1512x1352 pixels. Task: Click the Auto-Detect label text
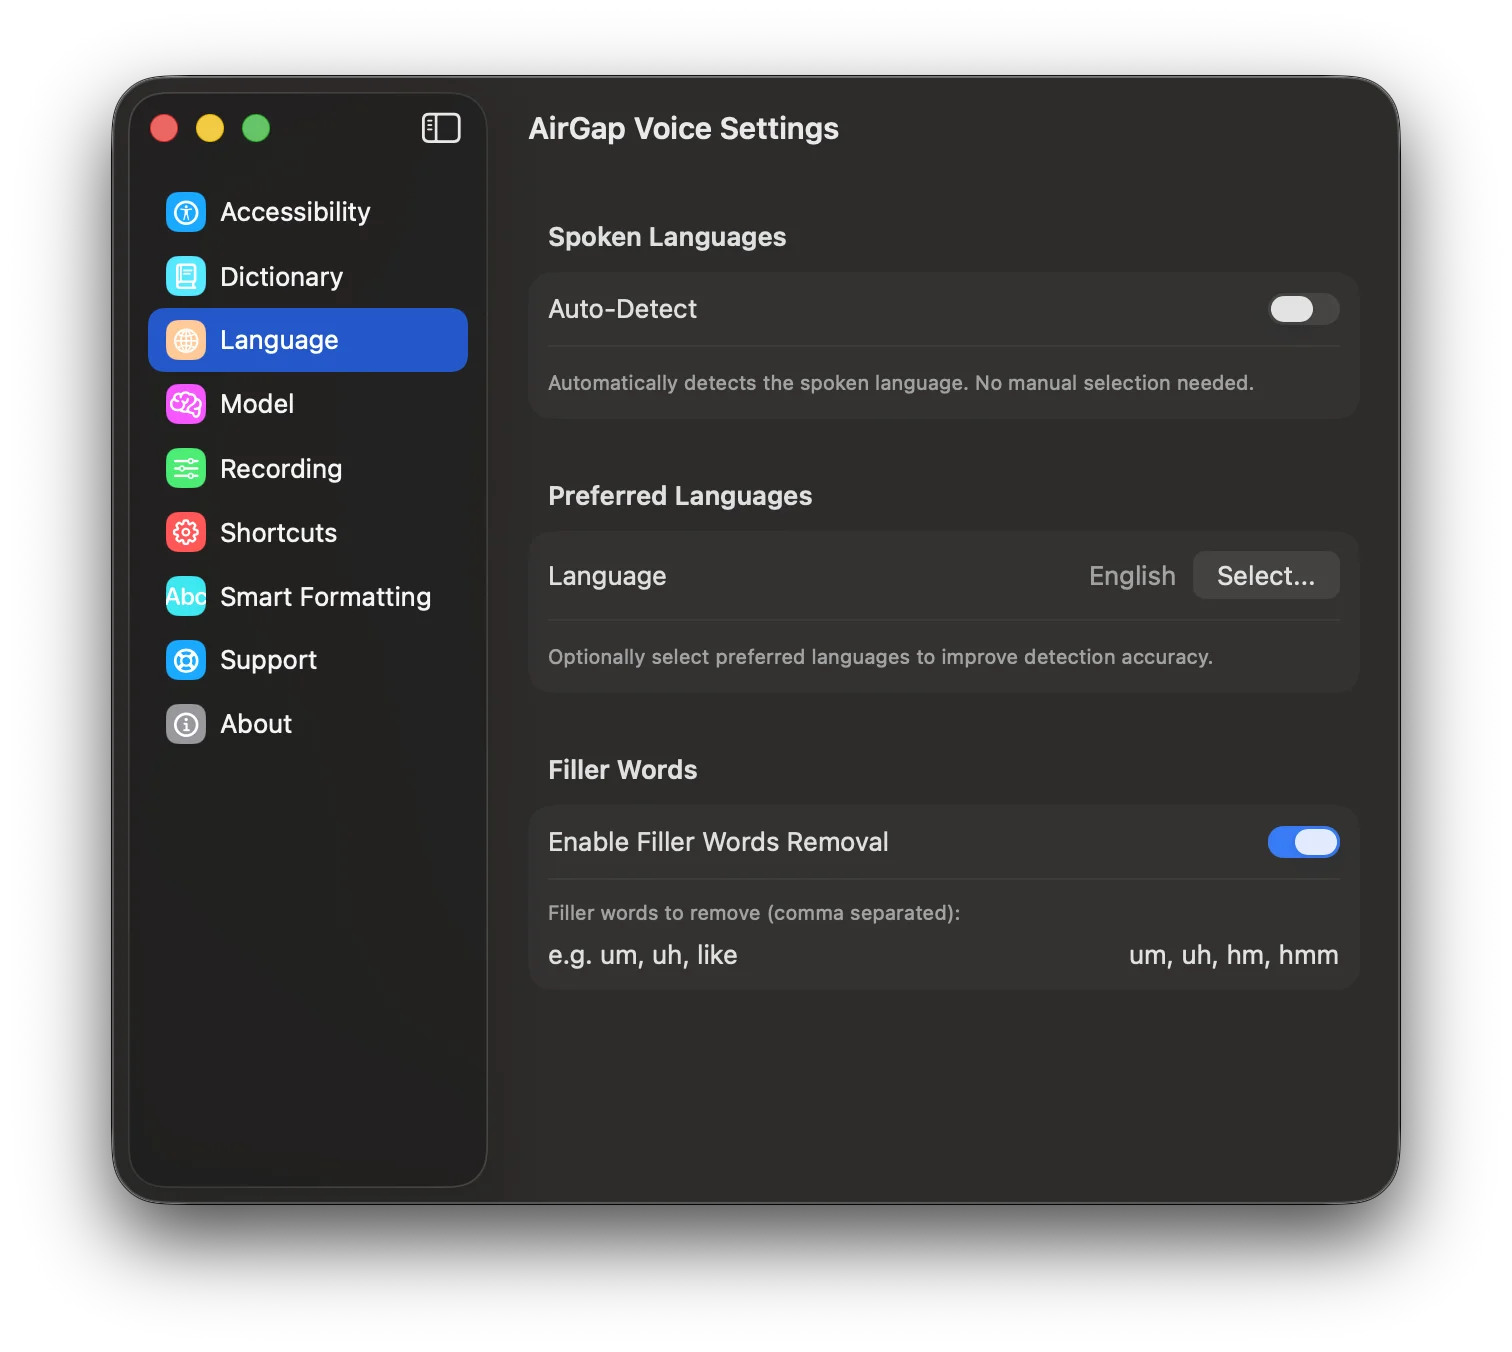pyautogui.click(x=622, y=309)
